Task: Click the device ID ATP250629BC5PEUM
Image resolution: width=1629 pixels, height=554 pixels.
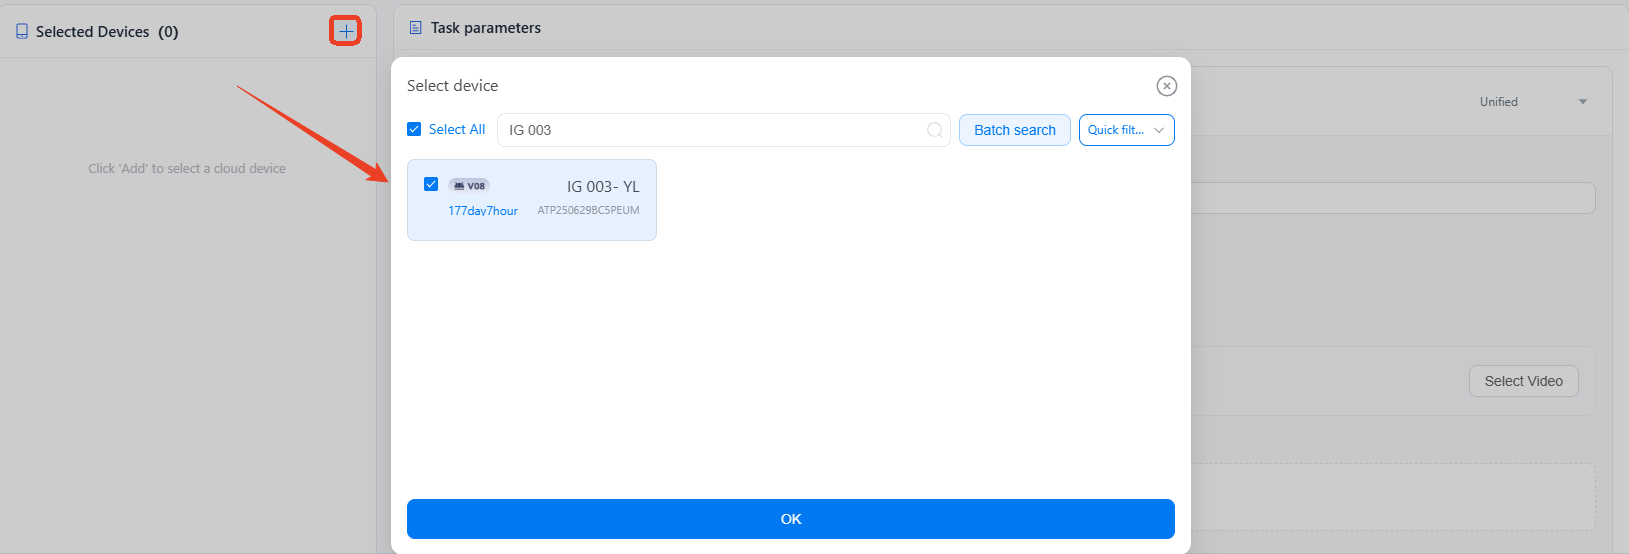Action: tap(588, 210)
